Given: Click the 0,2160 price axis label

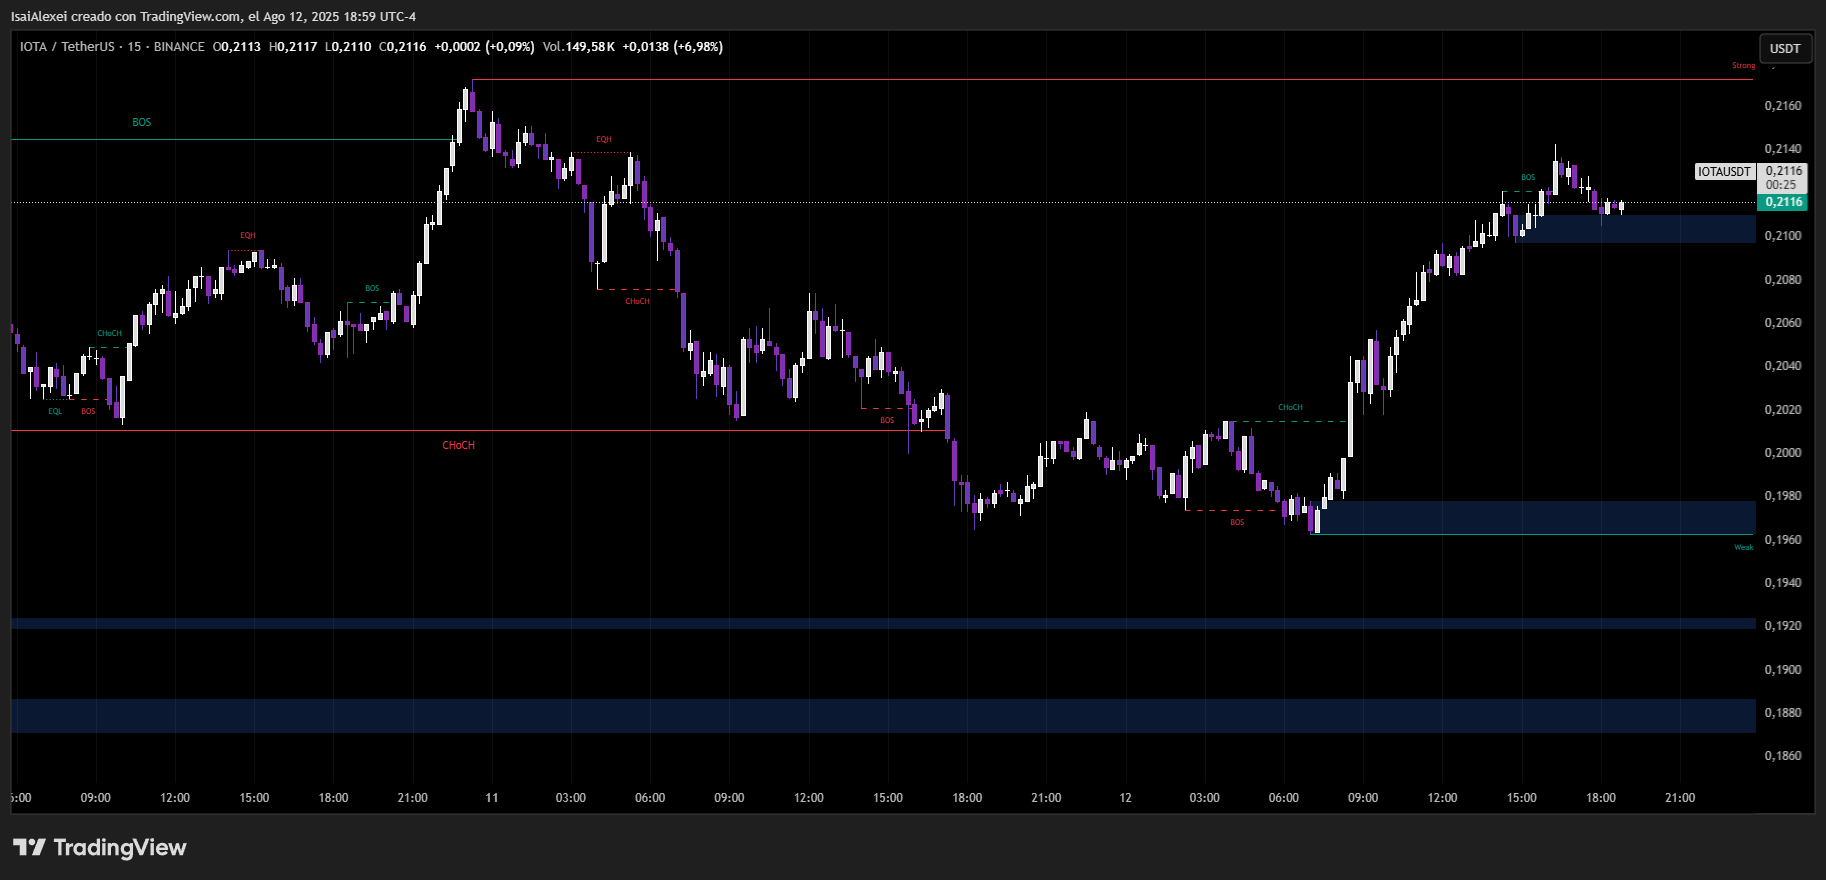Looking at the screenshot, I should [x=1783, y=106].
